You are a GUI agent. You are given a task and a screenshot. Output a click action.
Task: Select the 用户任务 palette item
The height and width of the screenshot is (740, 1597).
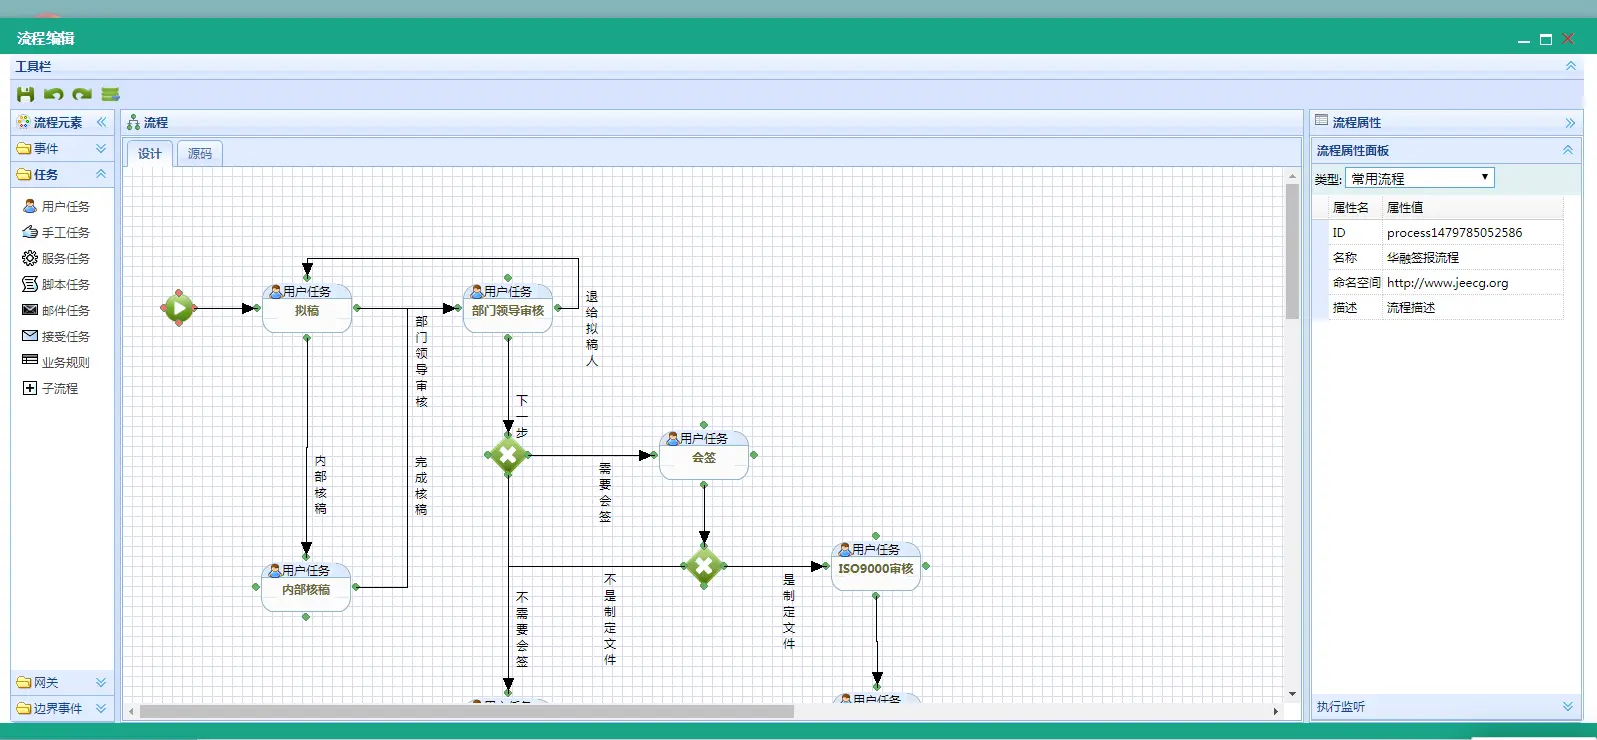click(x=57, y=206)
